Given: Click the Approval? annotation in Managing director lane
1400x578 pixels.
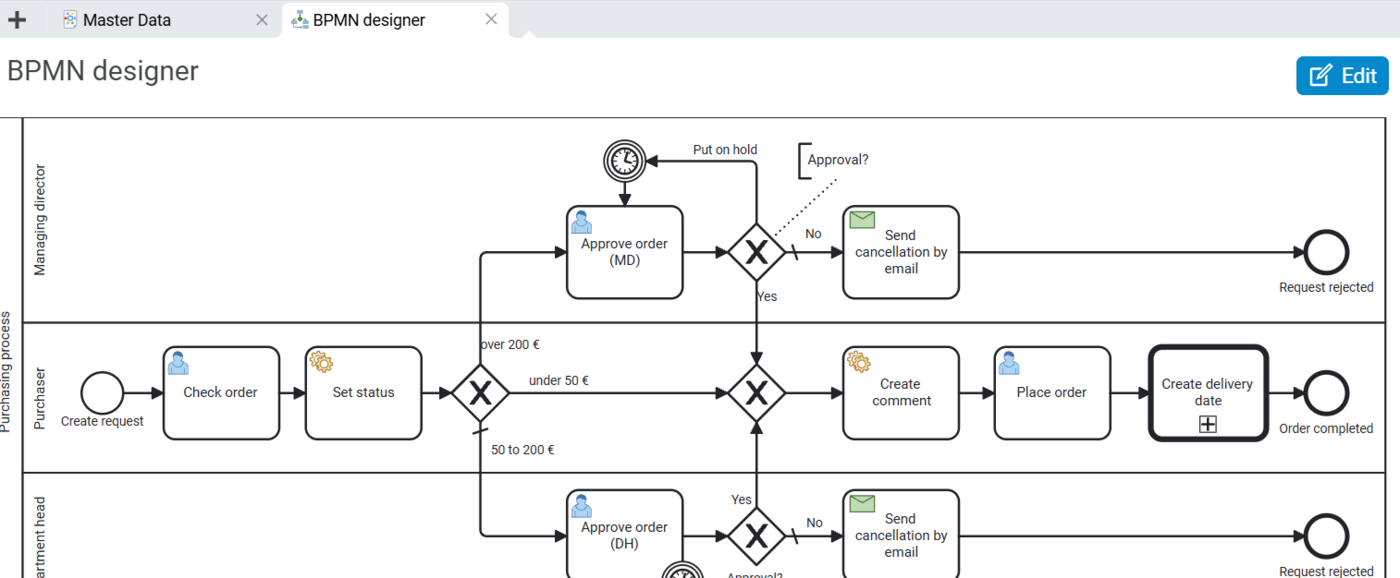Looking at the screenshot, I should click(x=837, y=159).
